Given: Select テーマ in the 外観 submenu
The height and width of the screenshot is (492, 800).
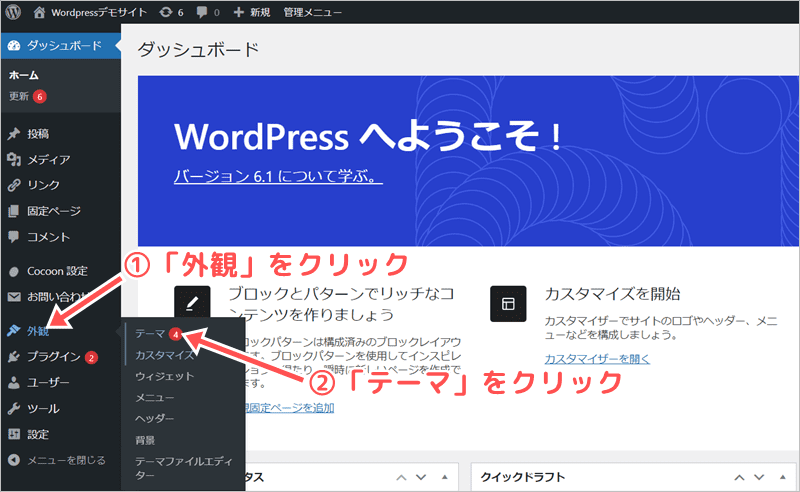Looking at the screenshot, I should coord(150,334).
